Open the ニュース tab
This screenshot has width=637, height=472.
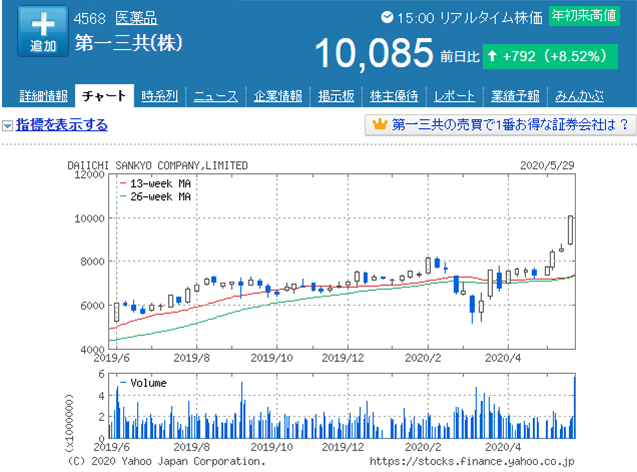[x=216, y=96]
